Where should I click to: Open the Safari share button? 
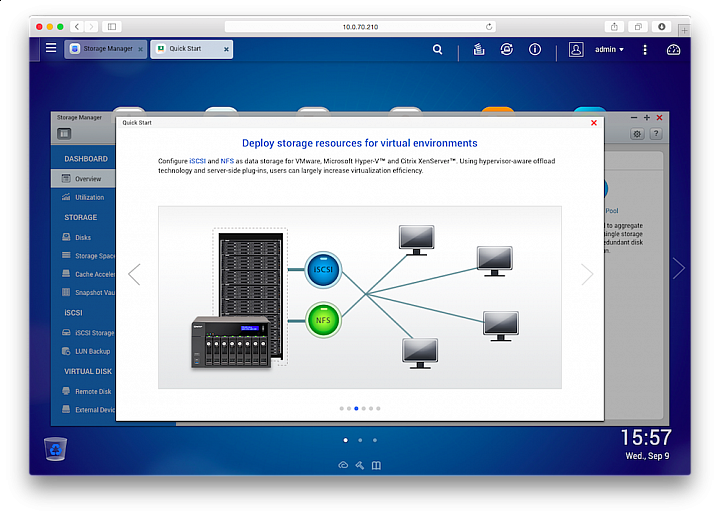(614, 27)
